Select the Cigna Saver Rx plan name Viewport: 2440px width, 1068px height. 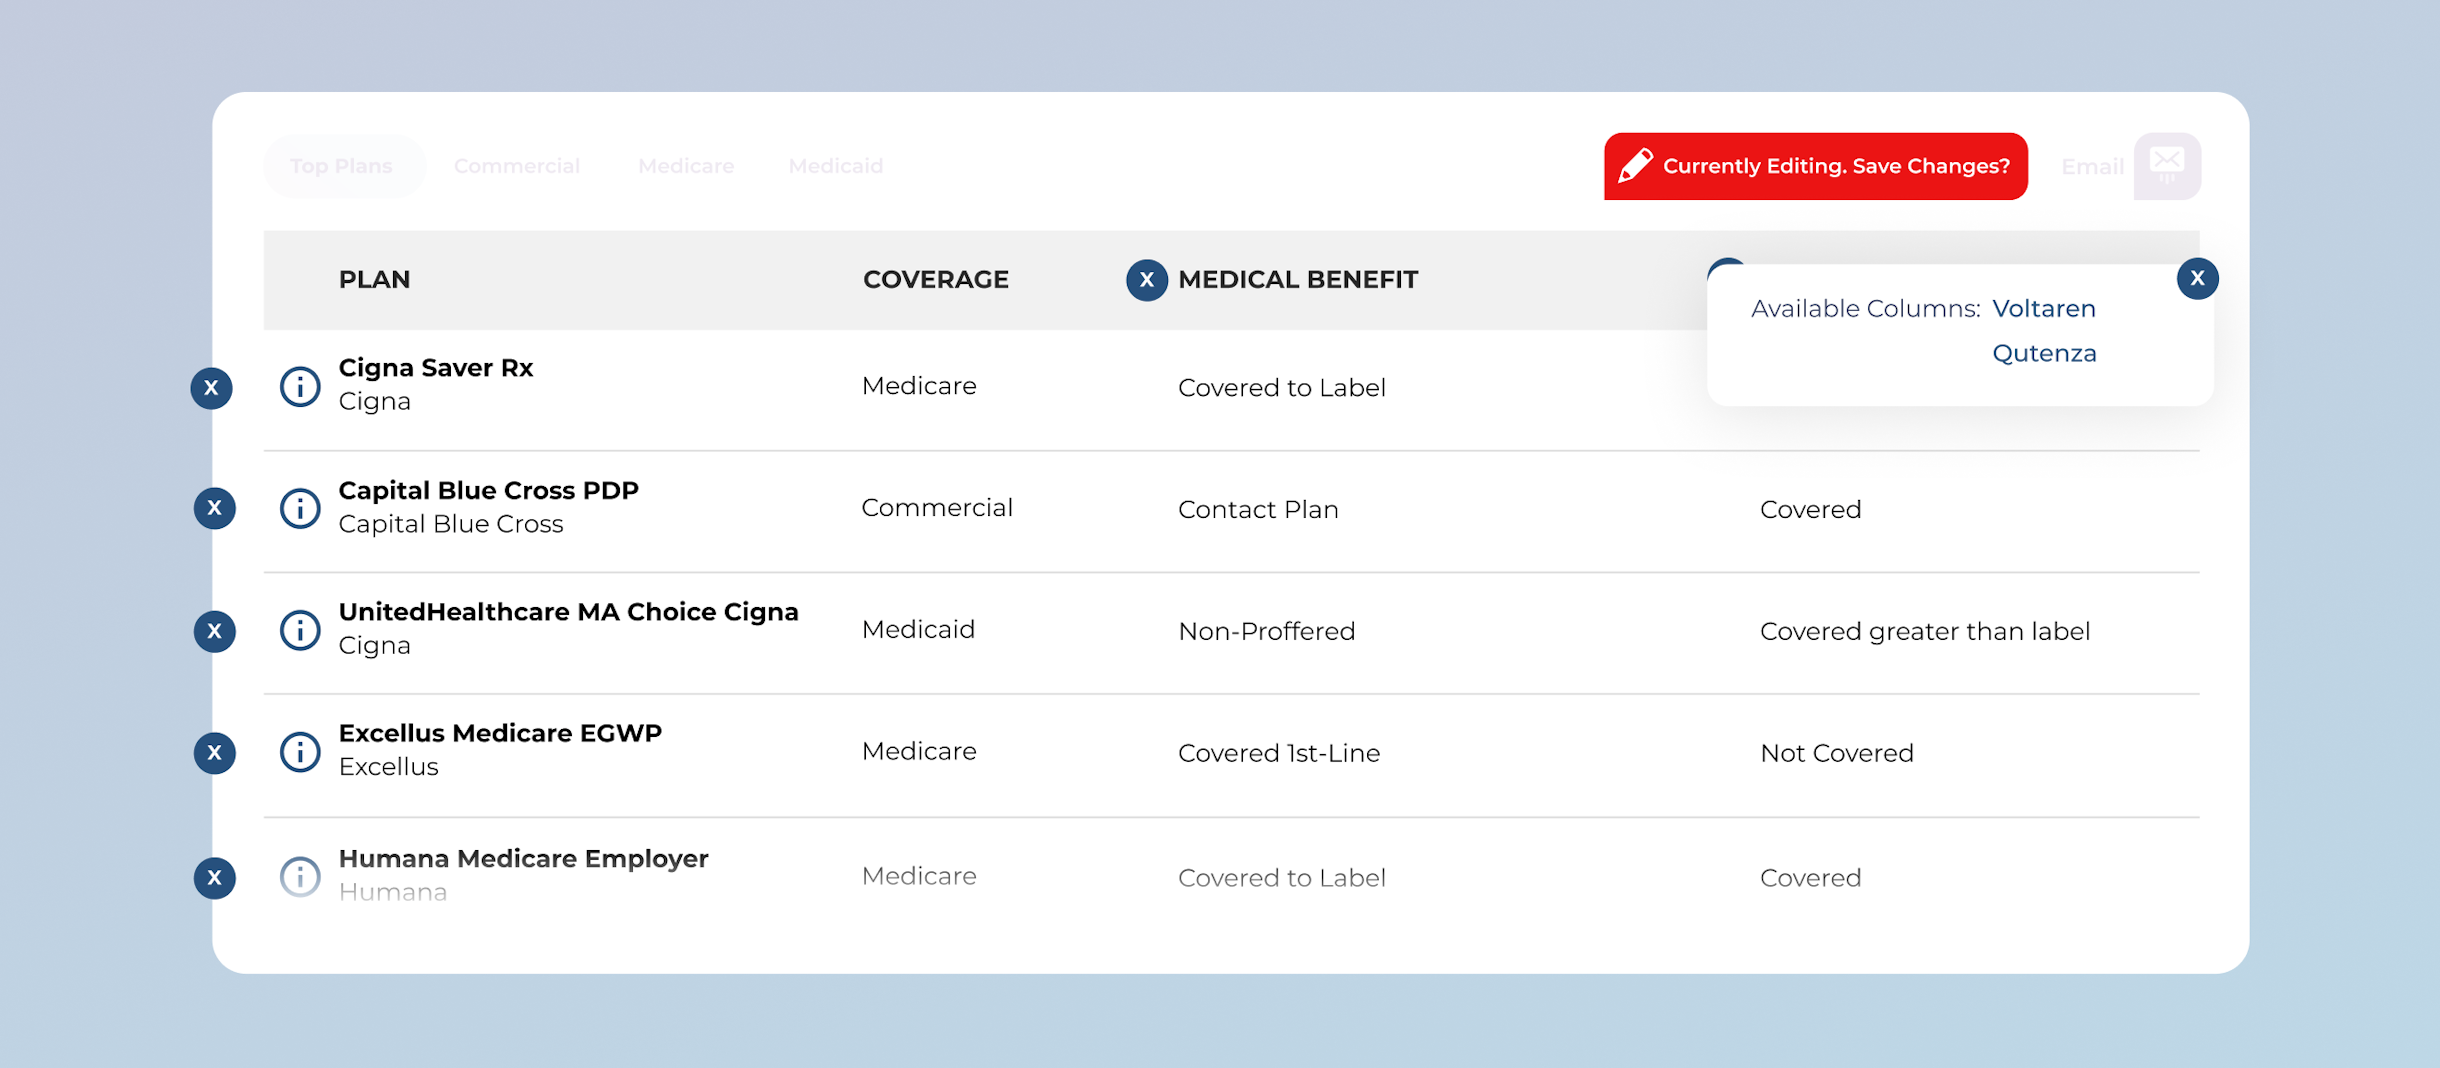click(436, 368)
